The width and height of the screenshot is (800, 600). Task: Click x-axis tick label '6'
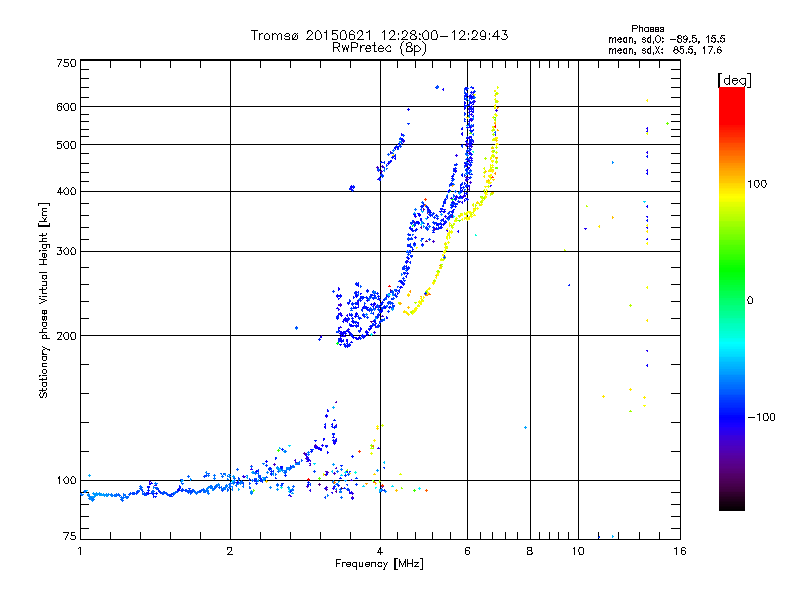click(x=467, y=551)
